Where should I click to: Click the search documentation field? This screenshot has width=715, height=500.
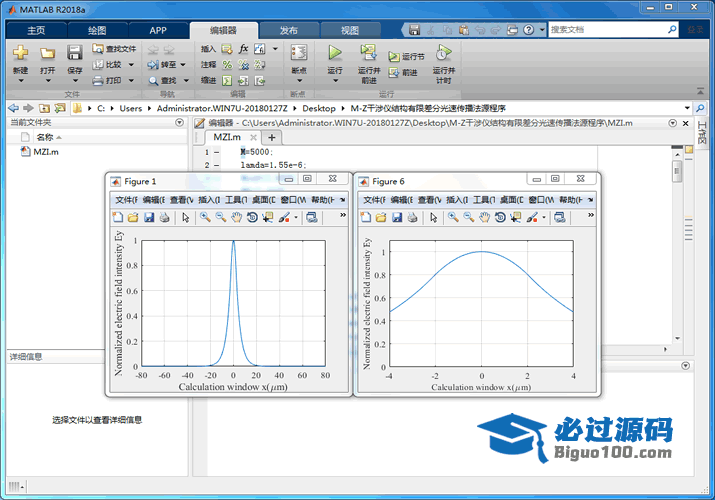[608, 30]
